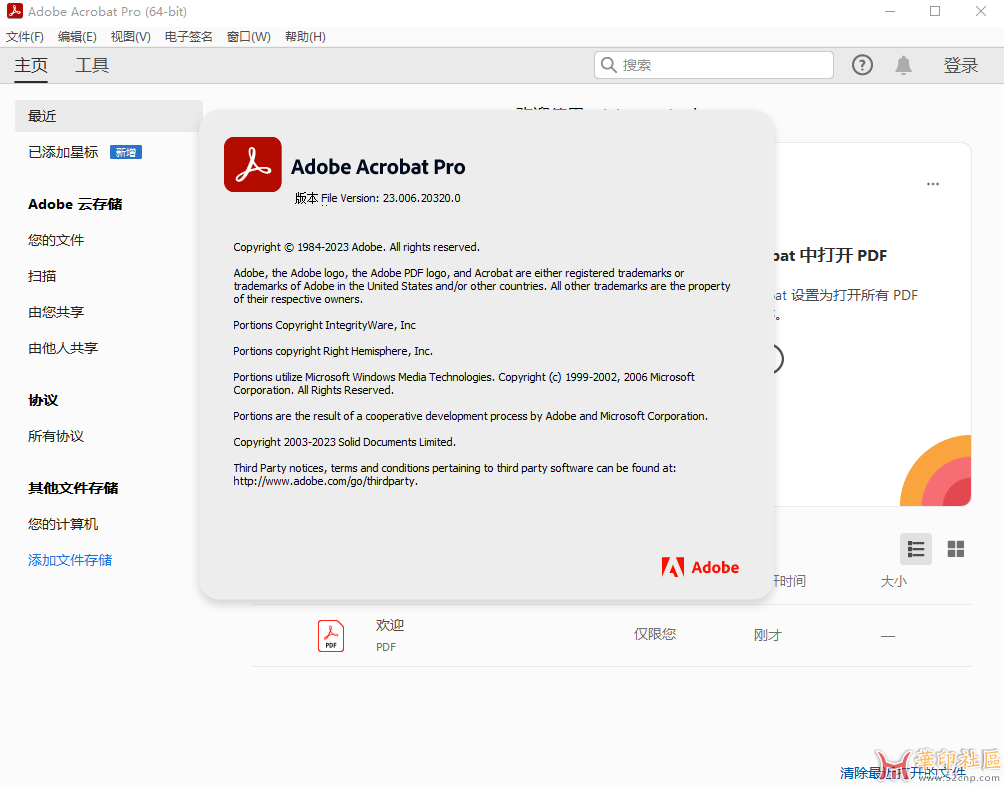Open the 视图(V) menu

click(131, 36)
